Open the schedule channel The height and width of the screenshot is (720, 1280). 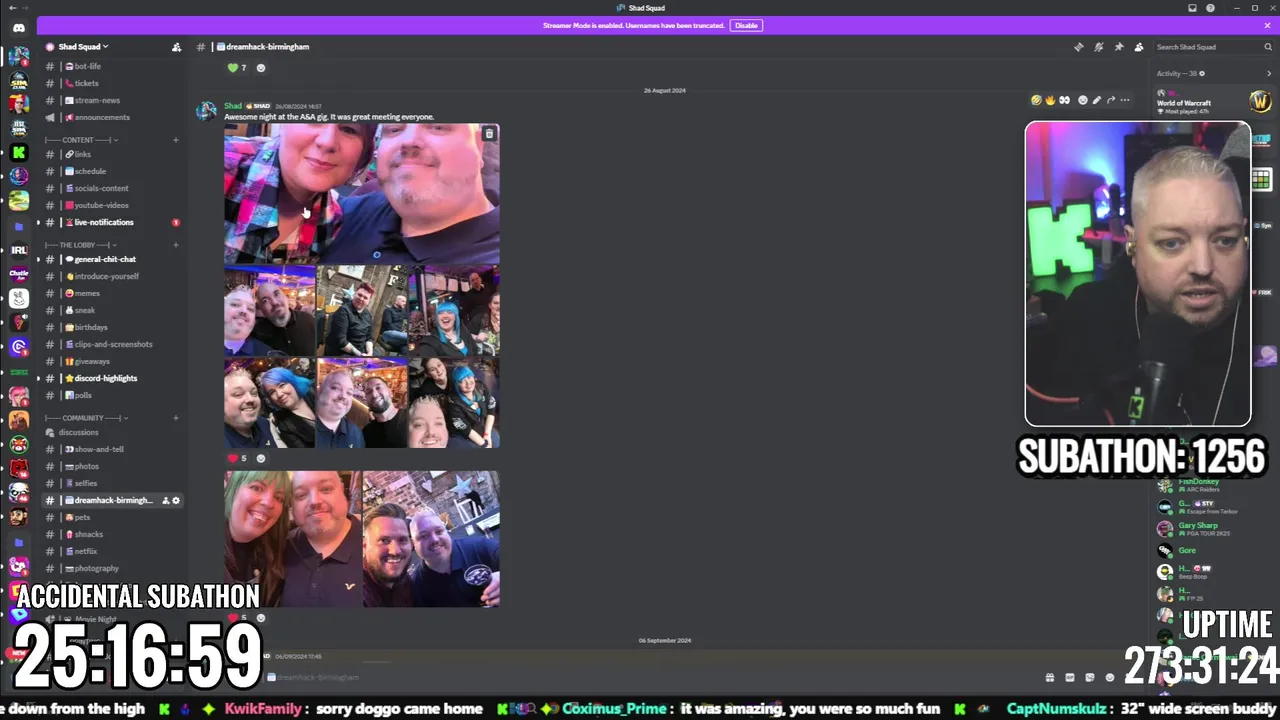(x=112, y=171)
